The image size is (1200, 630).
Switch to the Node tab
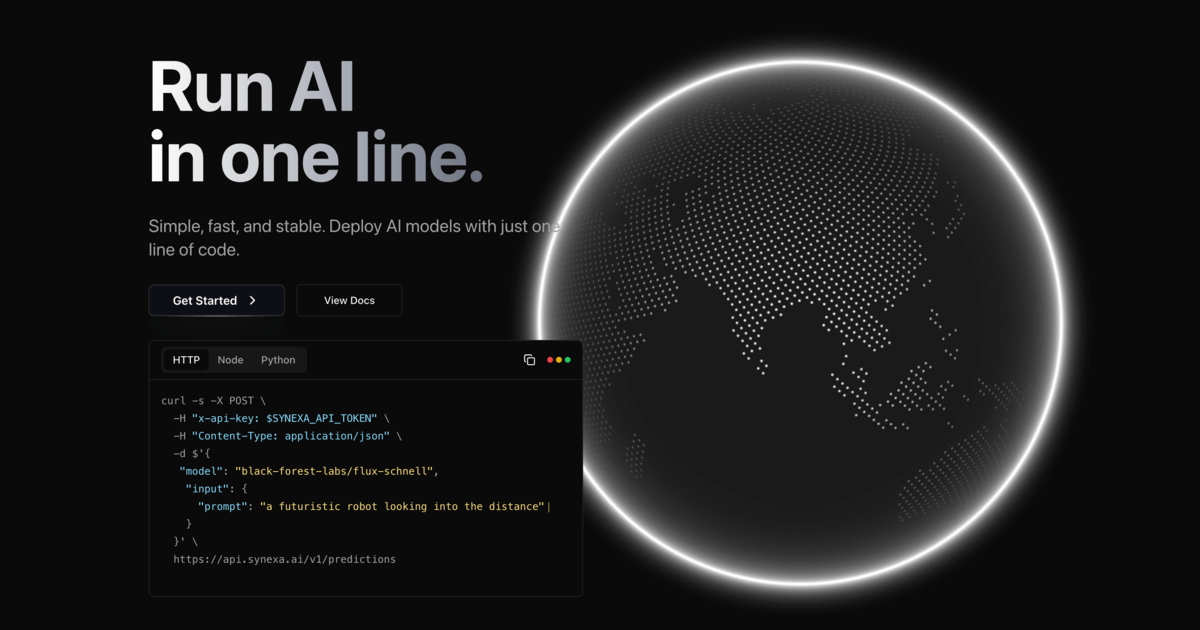coord(230,360)
